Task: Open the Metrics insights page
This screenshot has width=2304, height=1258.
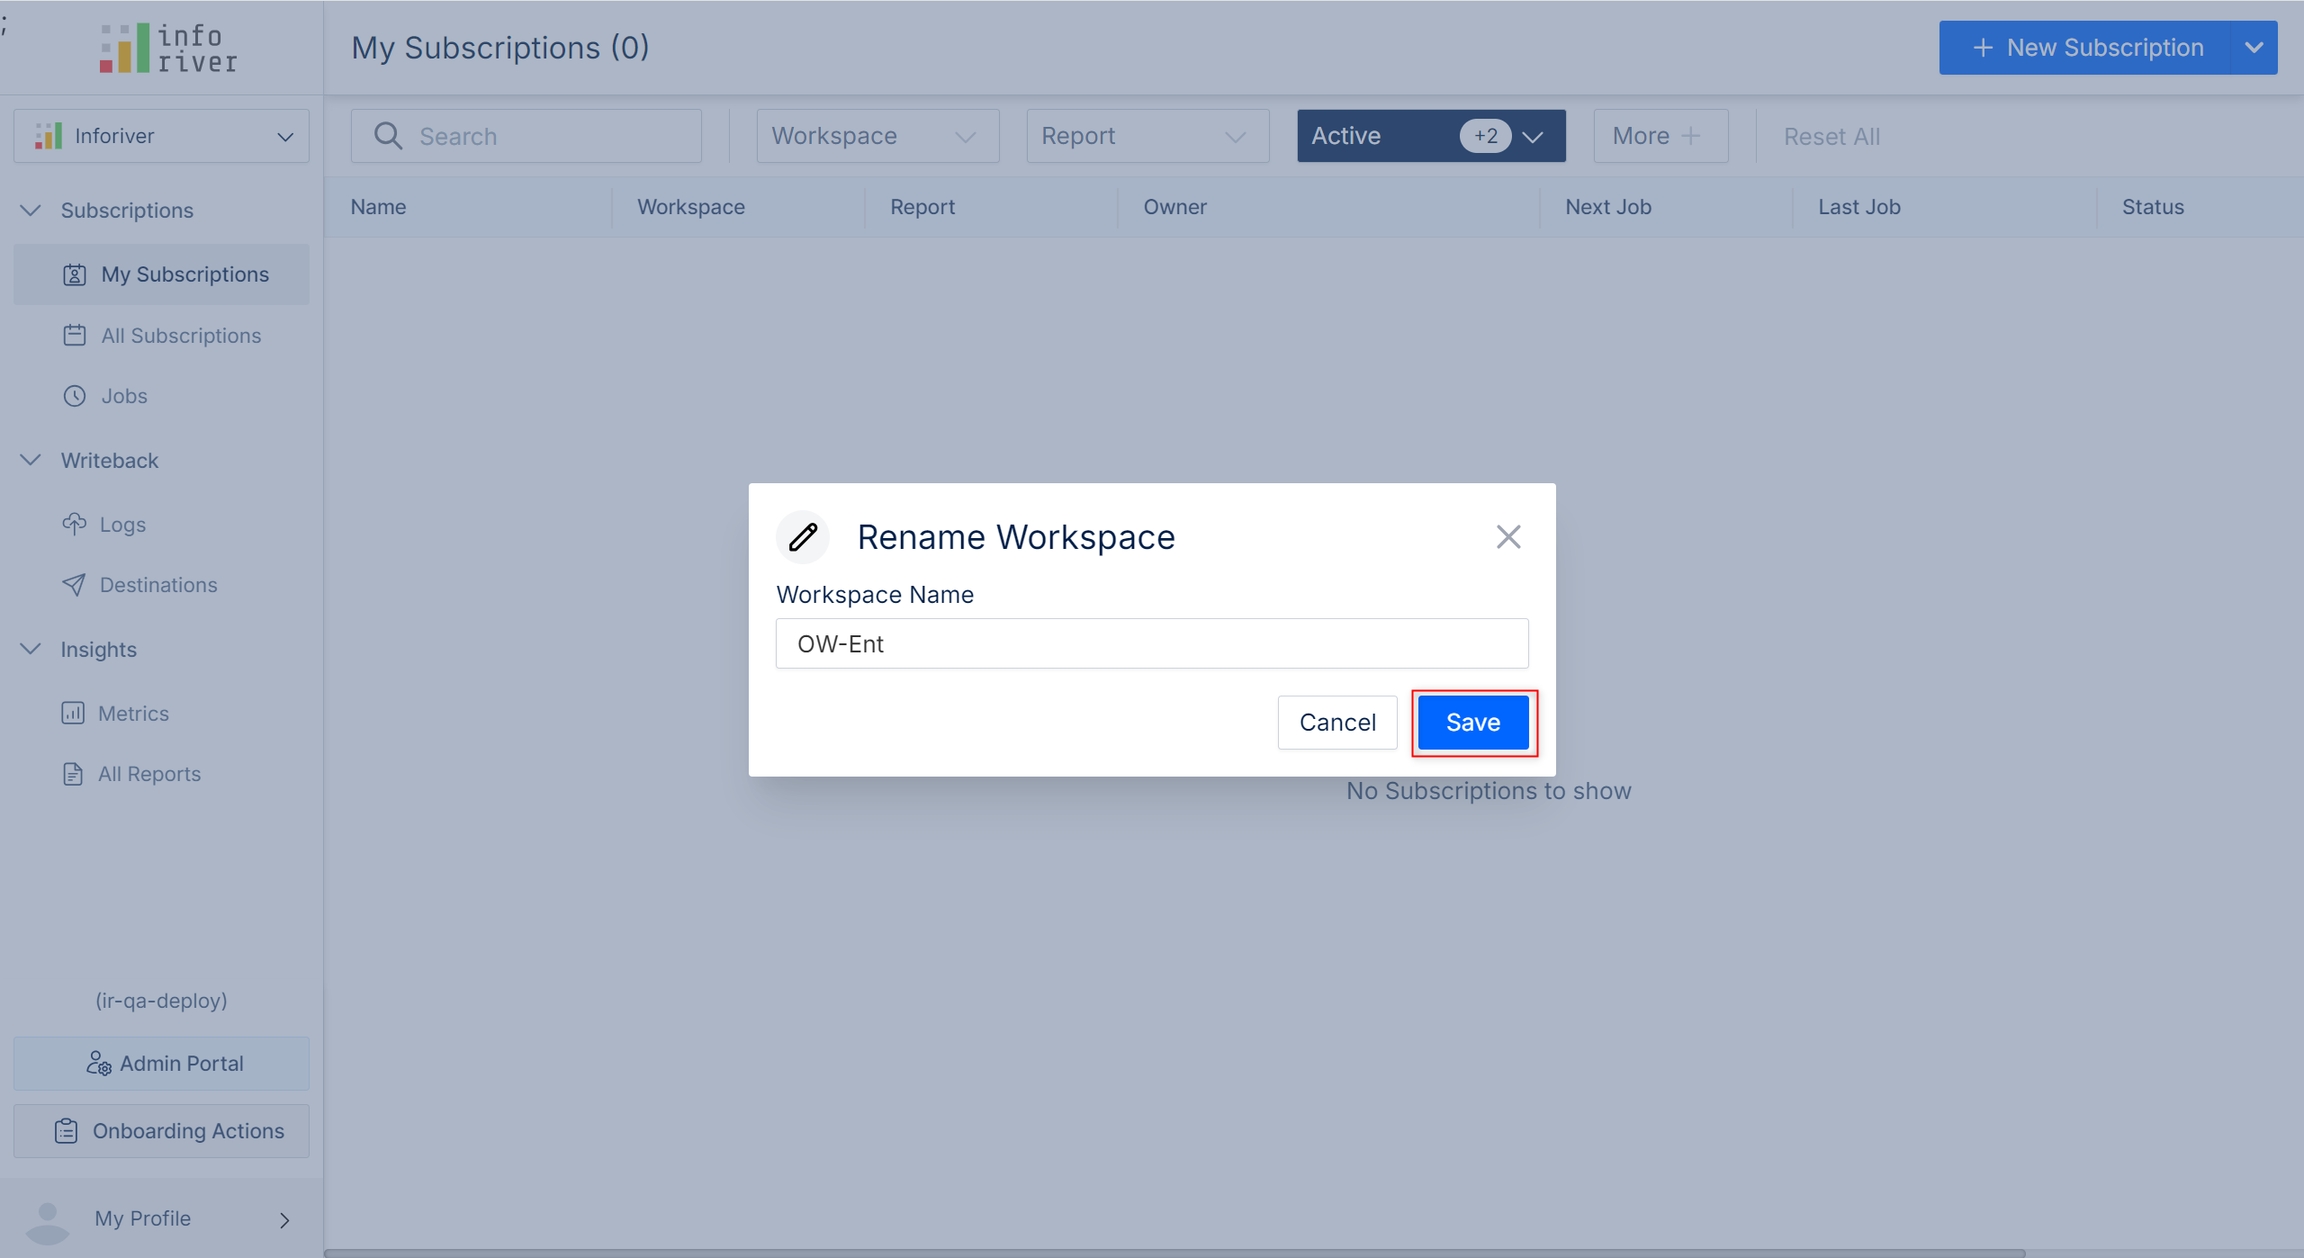Action: click(x=133, y=713)
